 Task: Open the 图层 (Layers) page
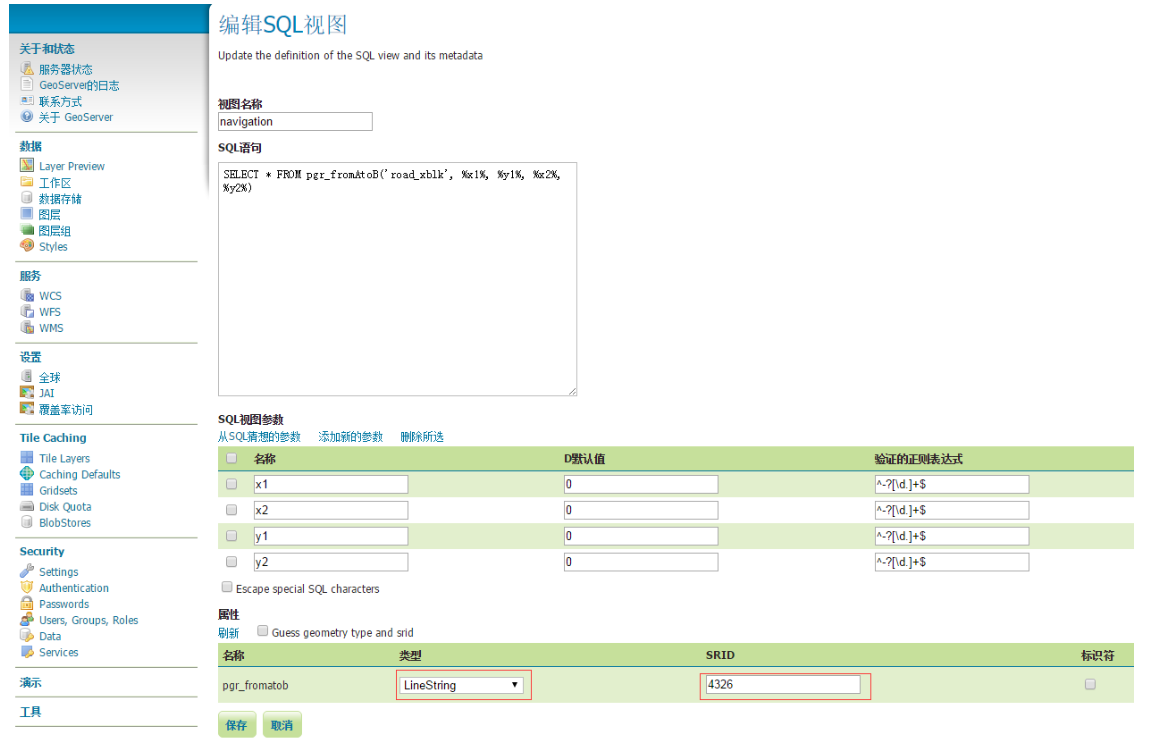click(x=50, y=214)
